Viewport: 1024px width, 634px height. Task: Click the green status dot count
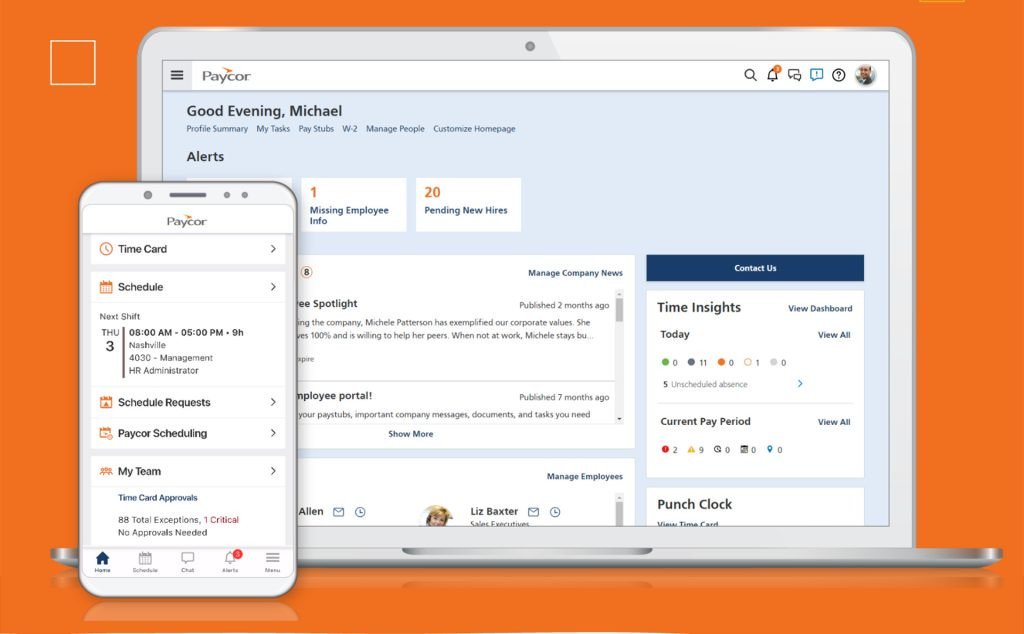(x=669, y=362)
